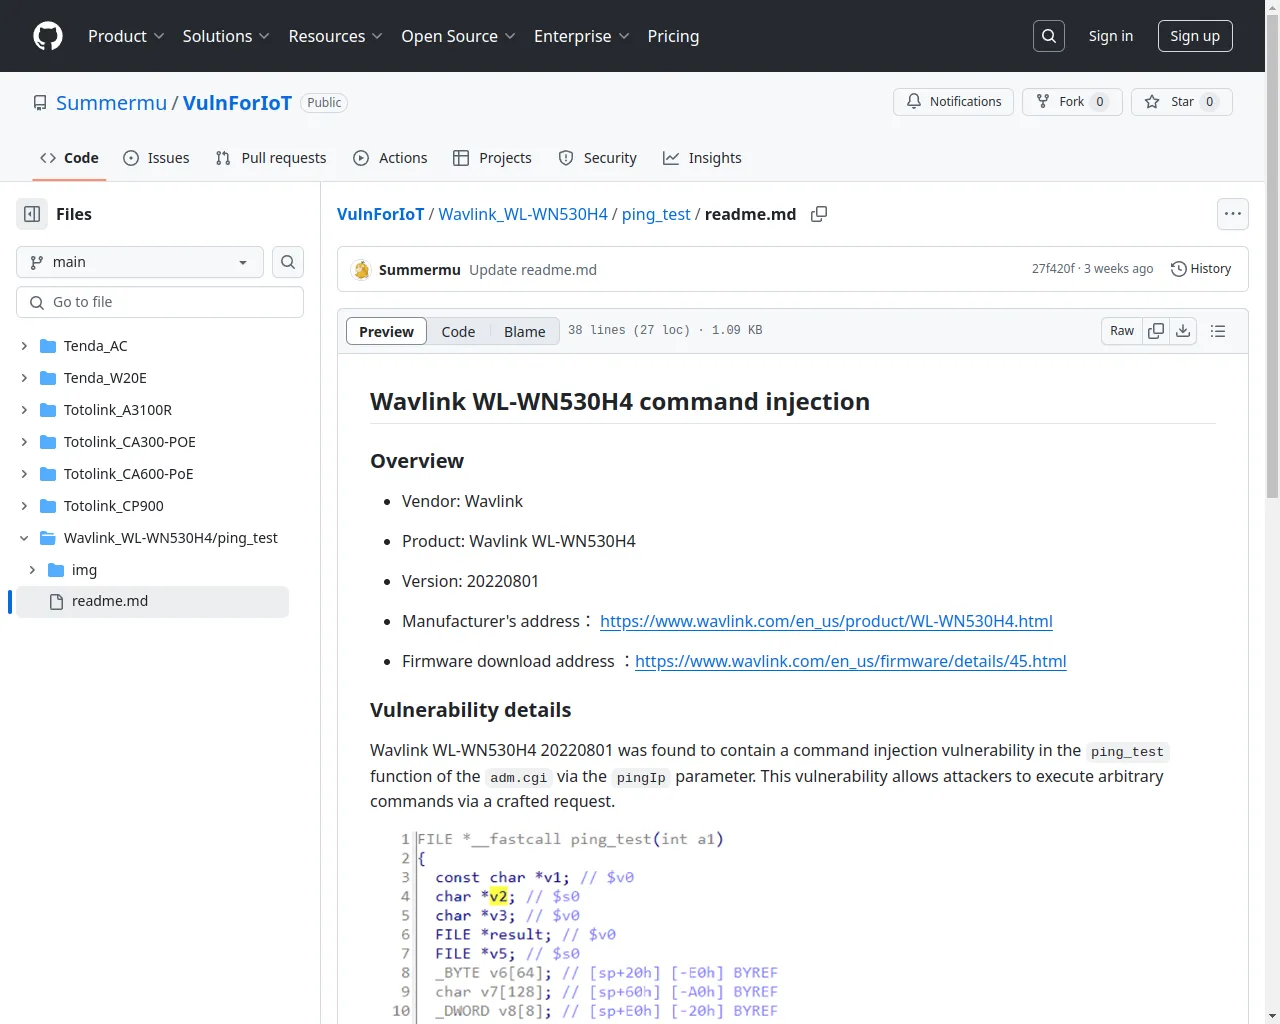Click the Sign up button
This screenshot has width=1280, height=1024.
1195,36
